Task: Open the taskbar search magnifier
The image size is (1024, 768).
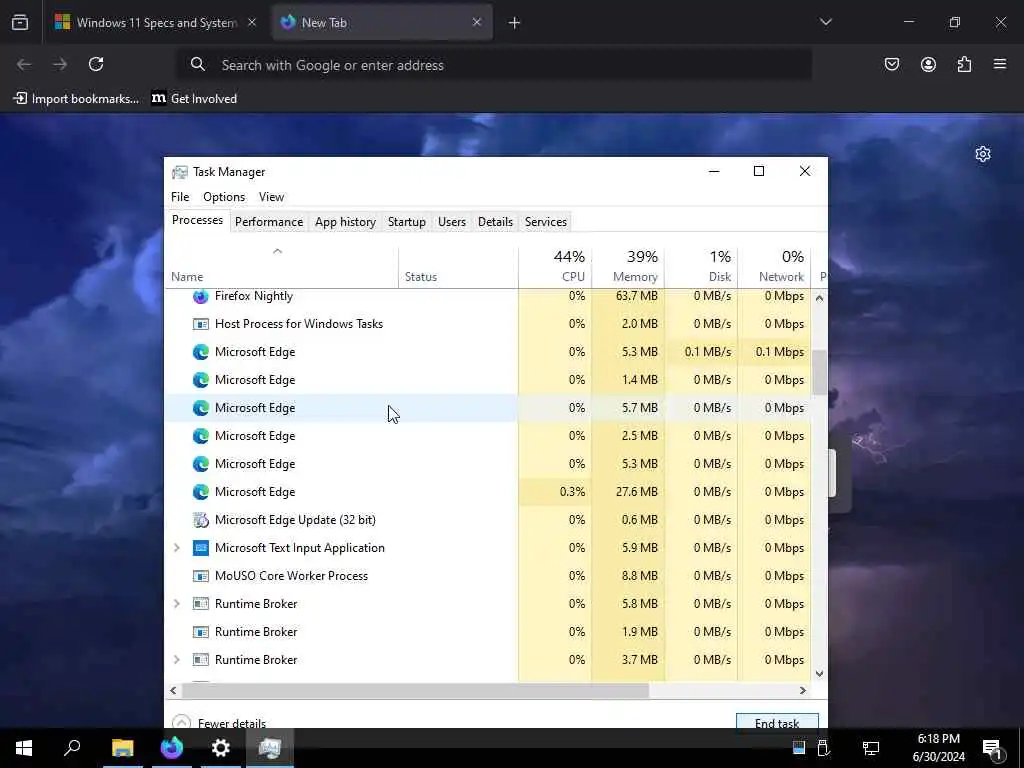Action: pyautogui.click(x=72, y=748)
